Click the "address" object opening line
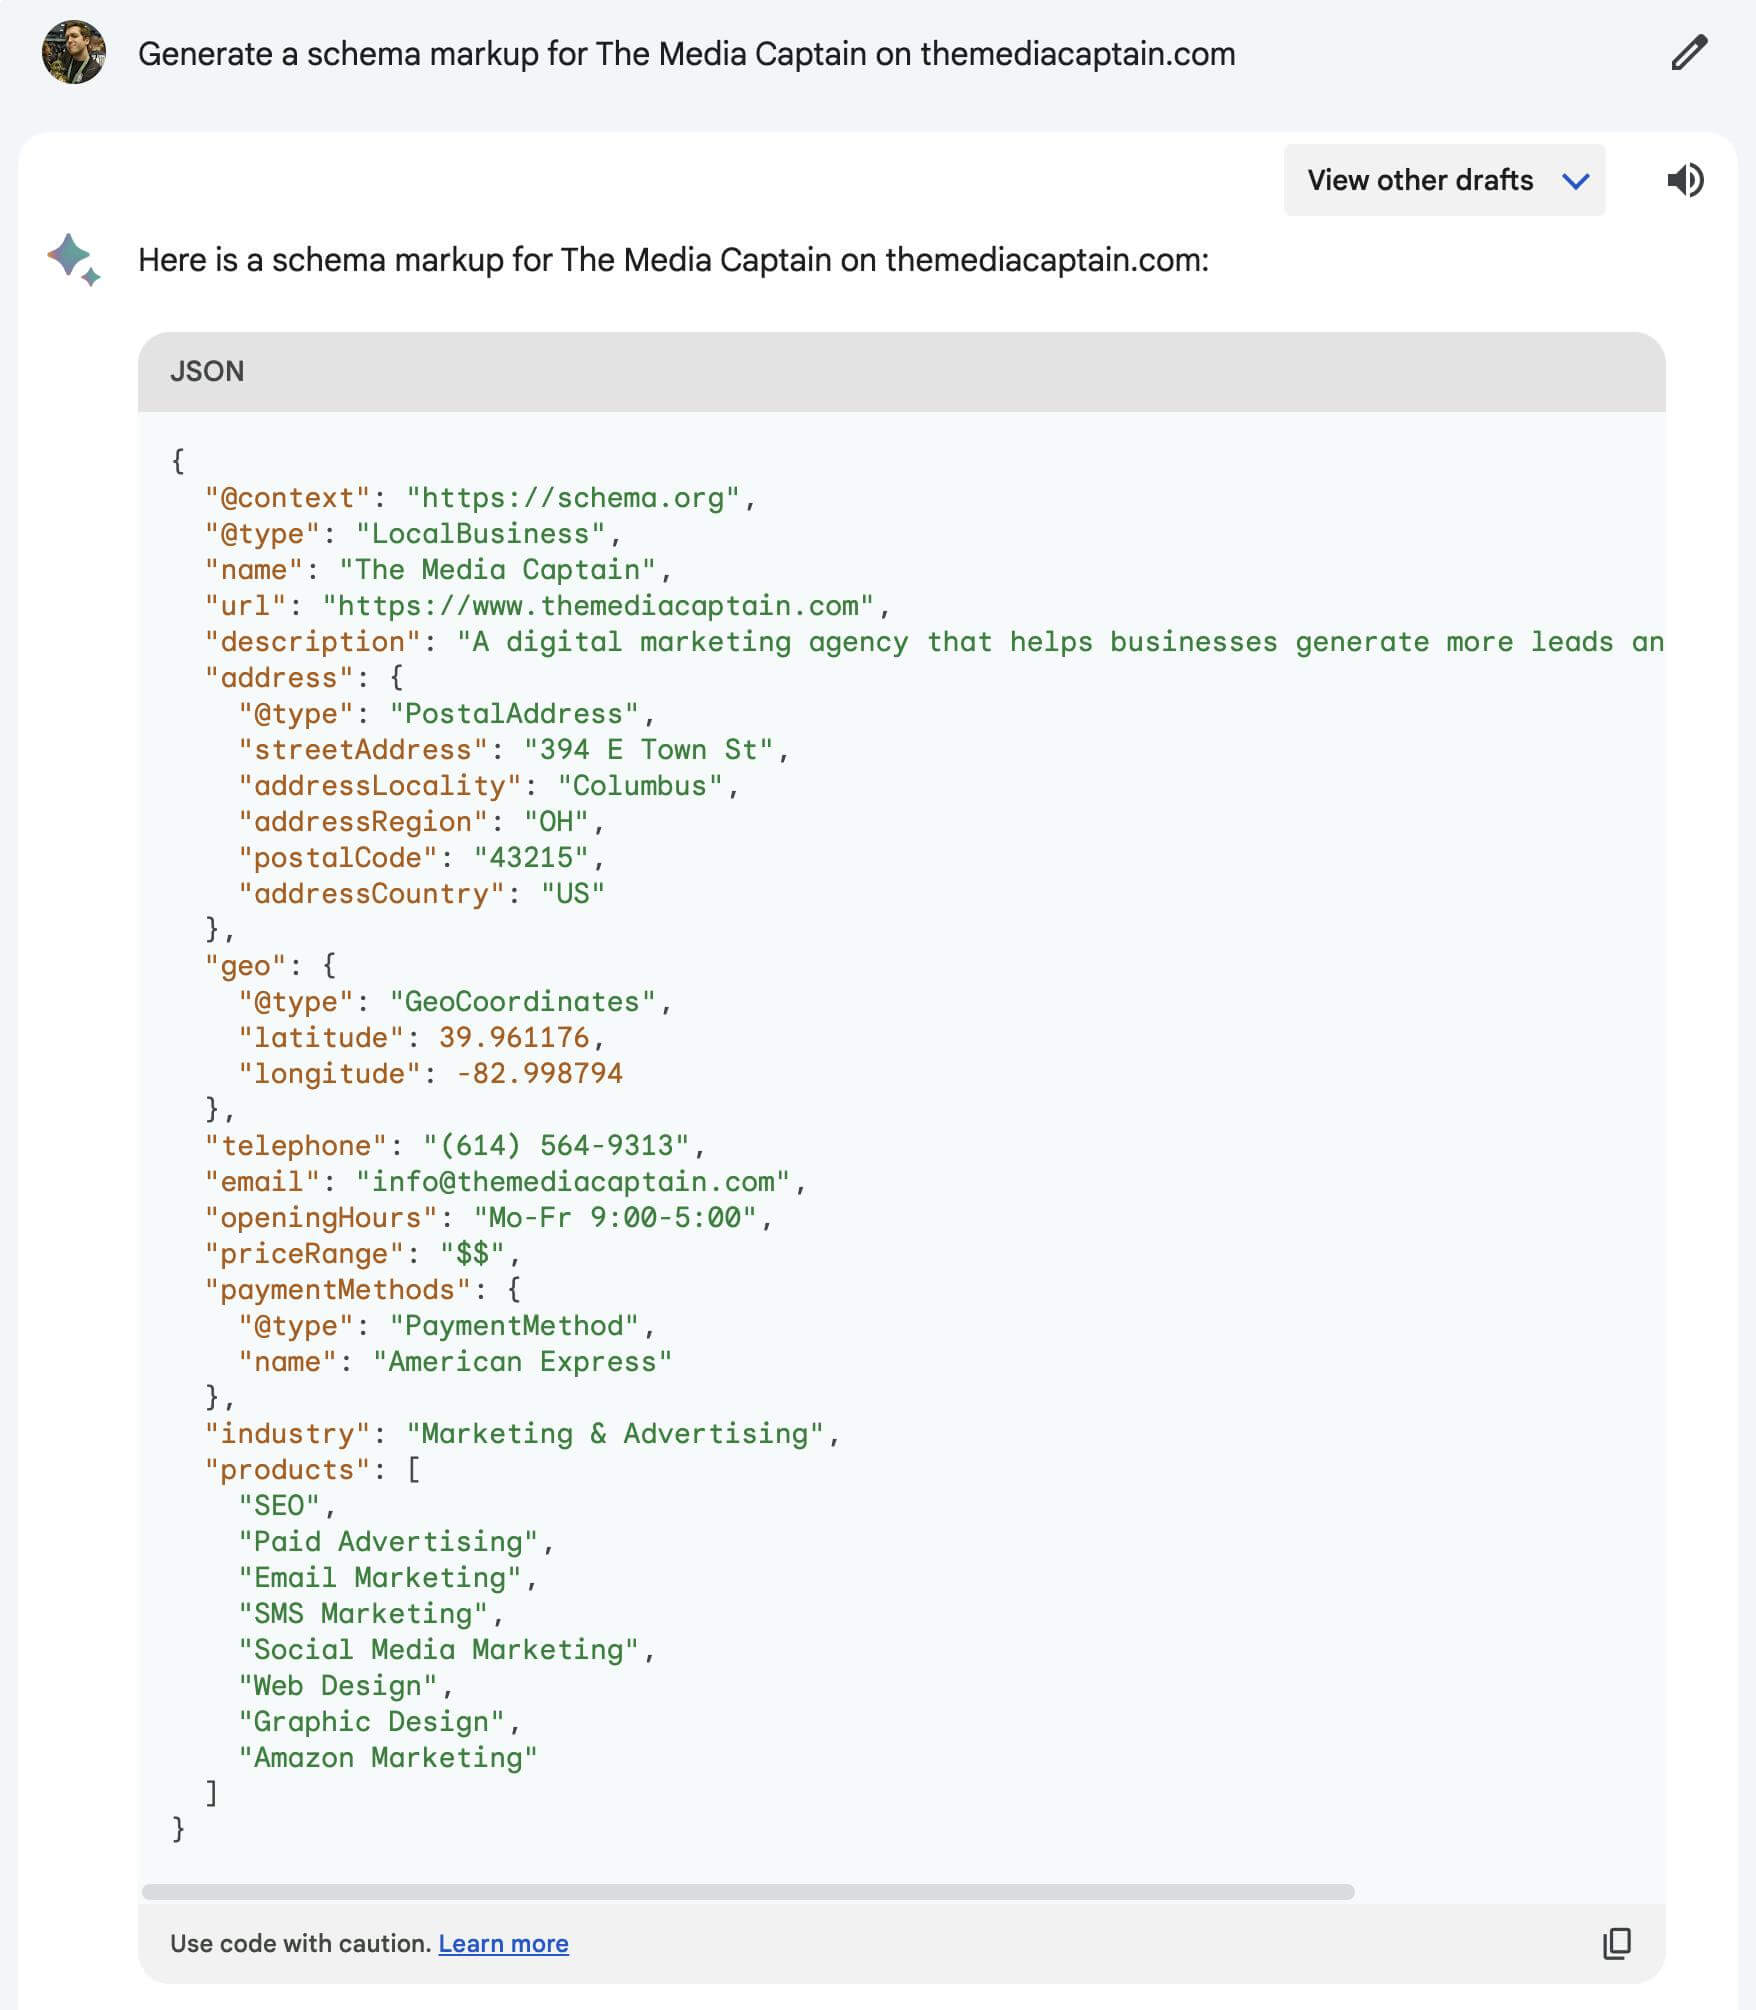1756x2010 pixels. 304,678
